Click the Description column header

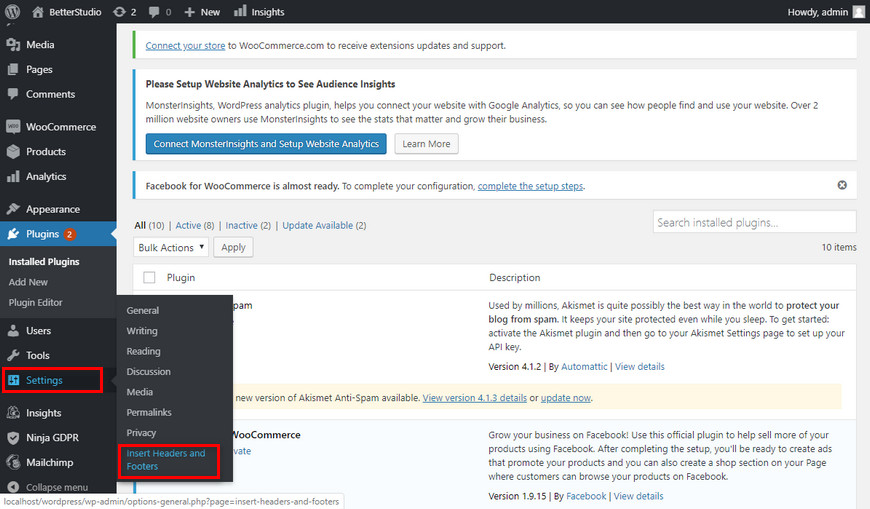[x=514, y=278]
